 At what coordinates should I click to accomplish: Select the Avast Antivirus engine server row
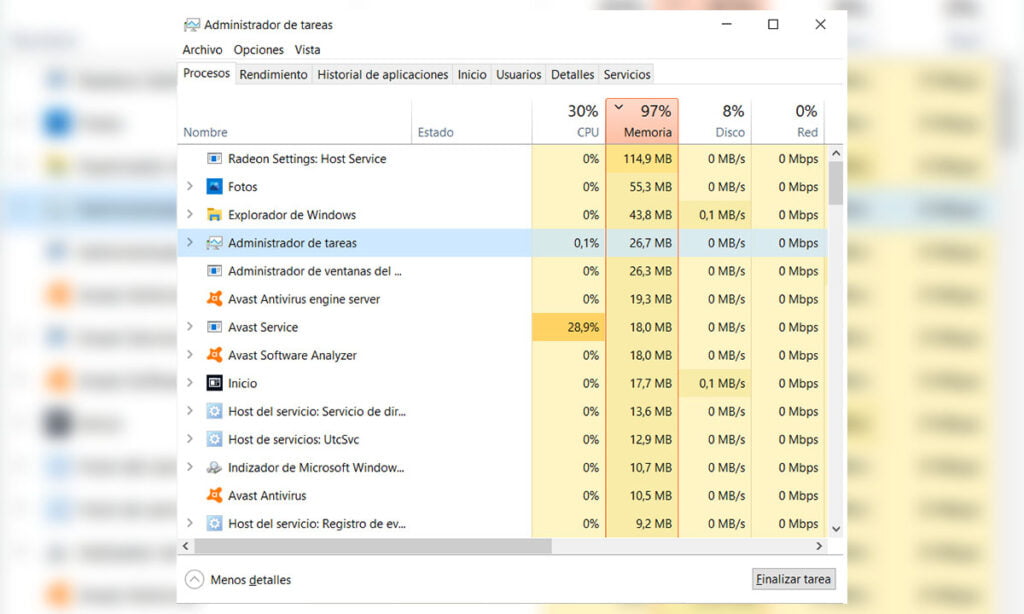click(502, 299)
